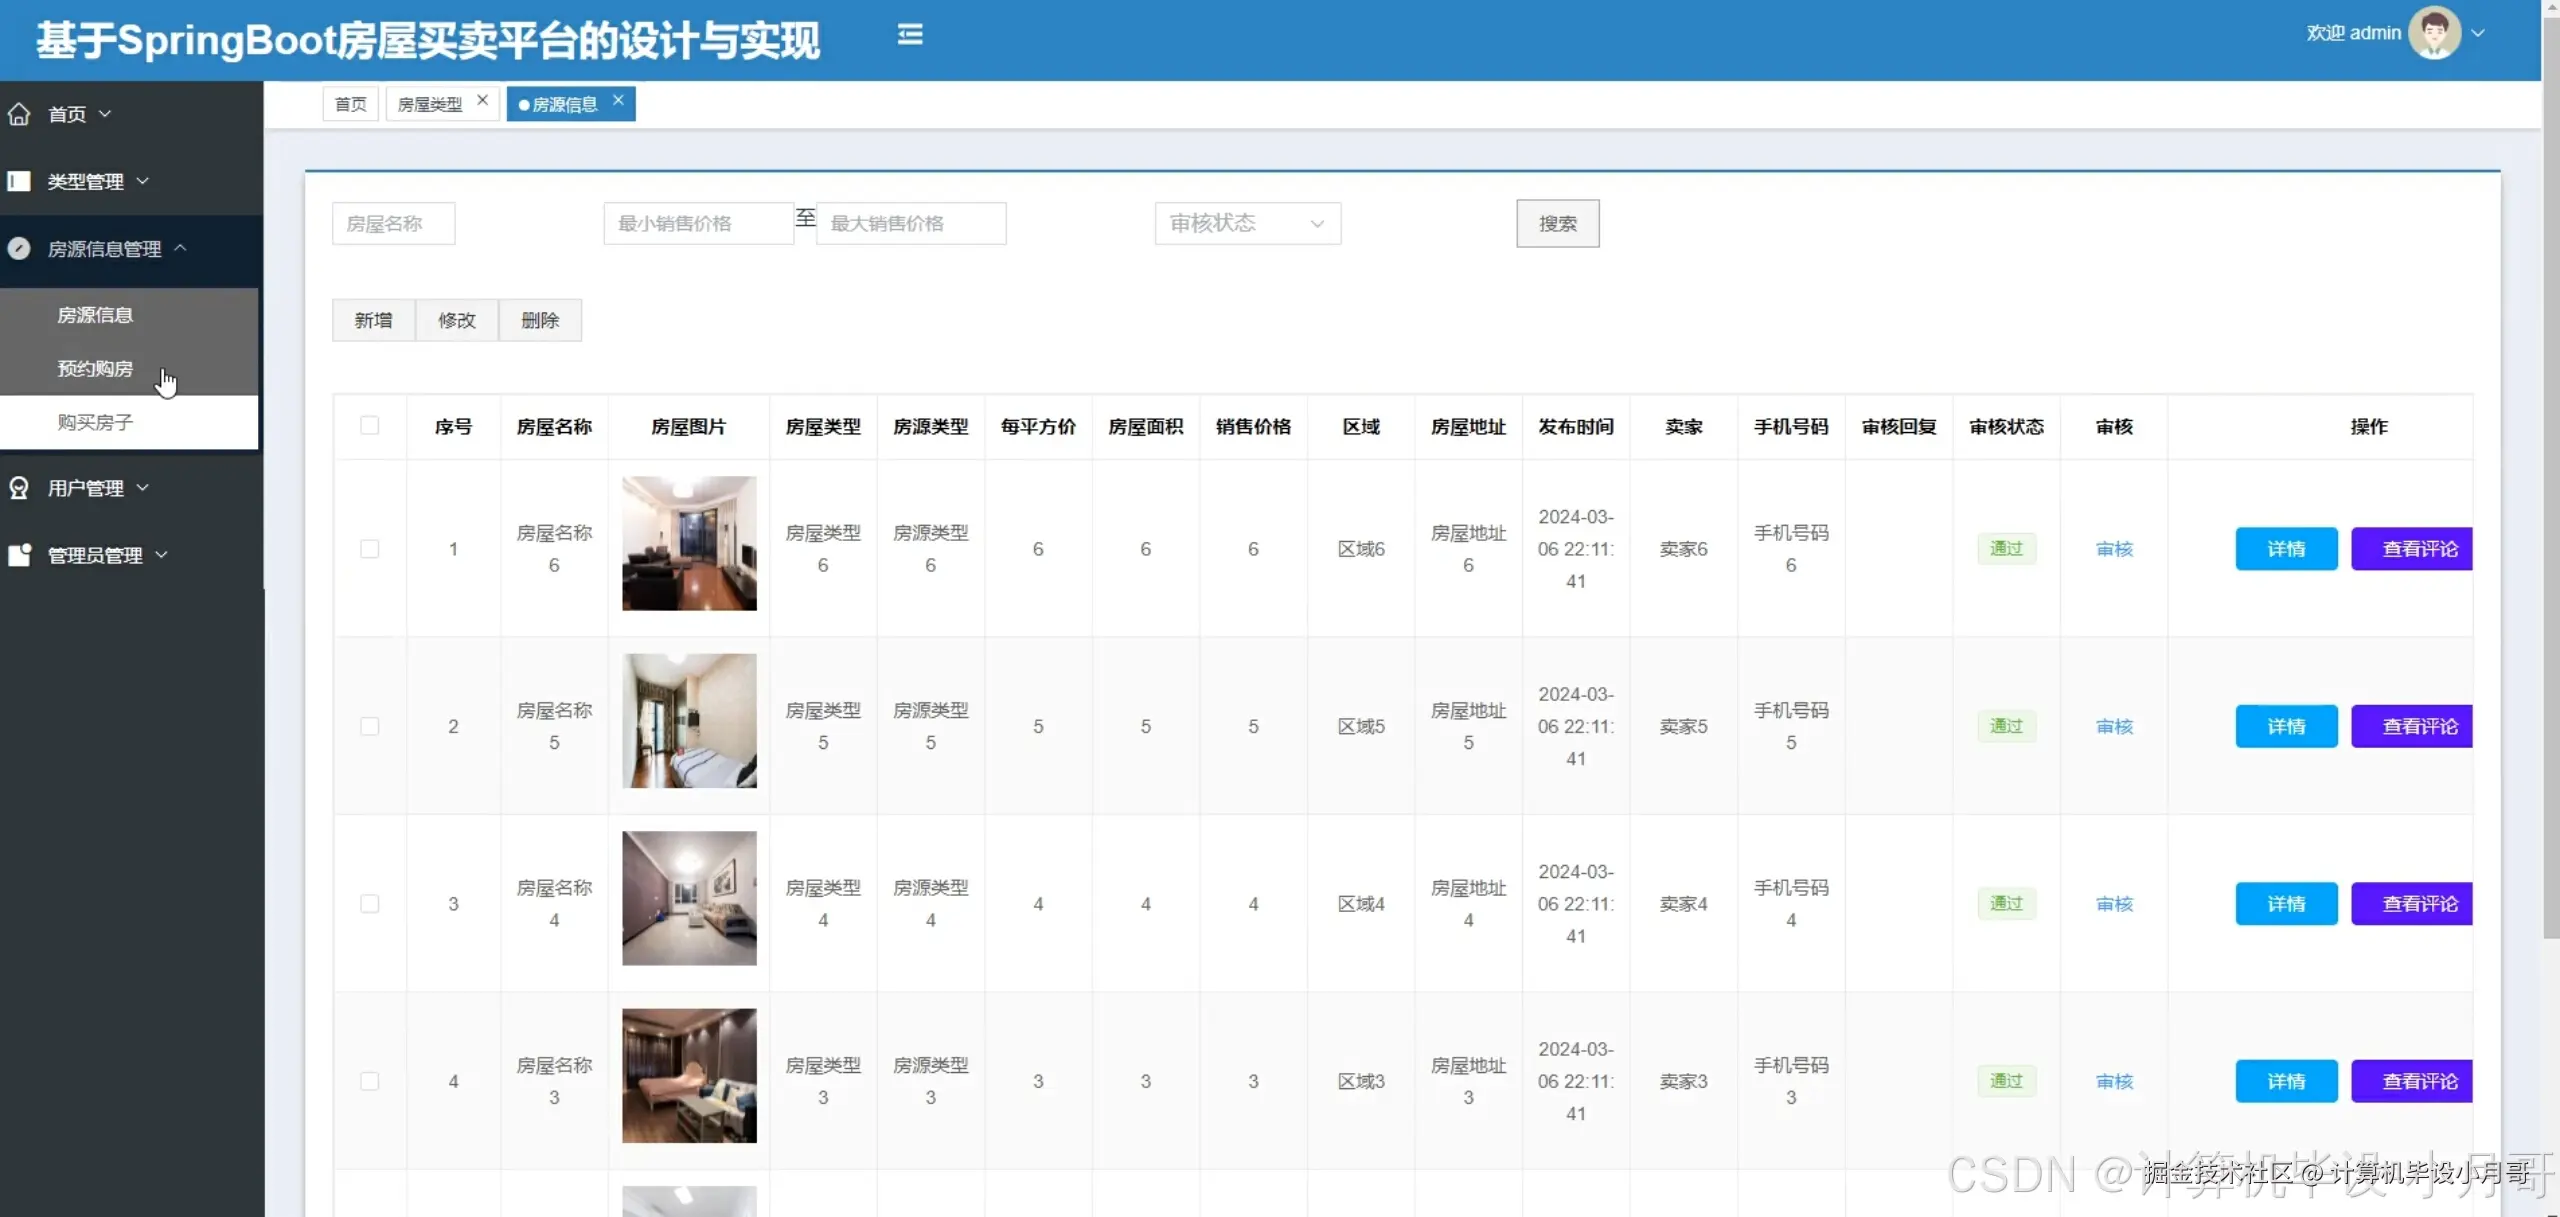Image resolution: width=2560 pixels, height=1217 pixels.
Task: Click the 房源信息管理 compass icon
Action: click(x=19, y=248)
